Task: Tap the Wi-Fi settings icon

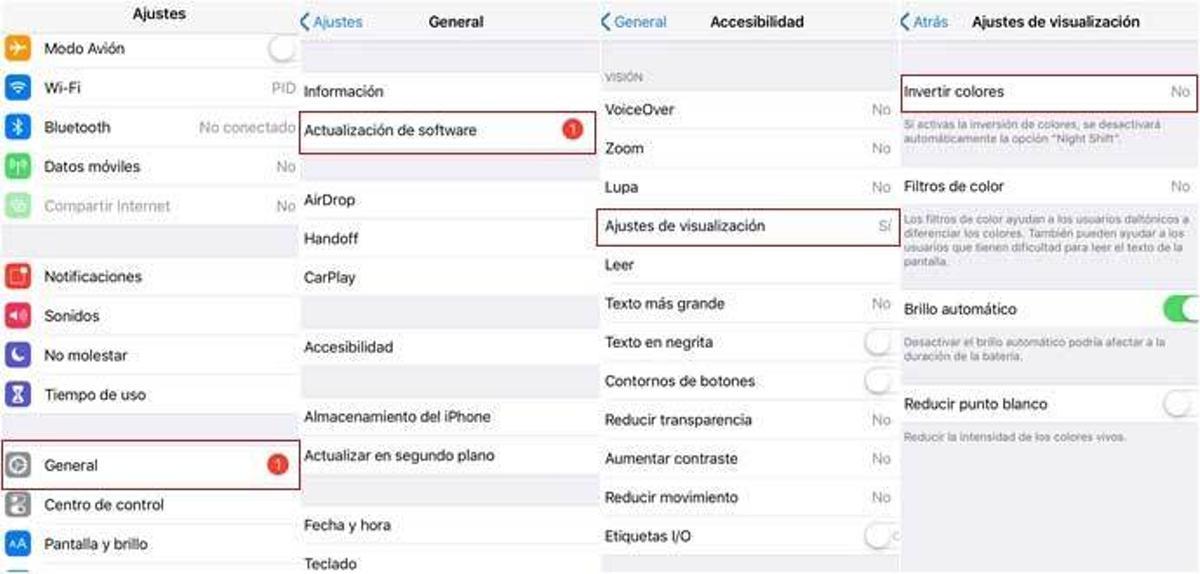Action: coord(18,88)
